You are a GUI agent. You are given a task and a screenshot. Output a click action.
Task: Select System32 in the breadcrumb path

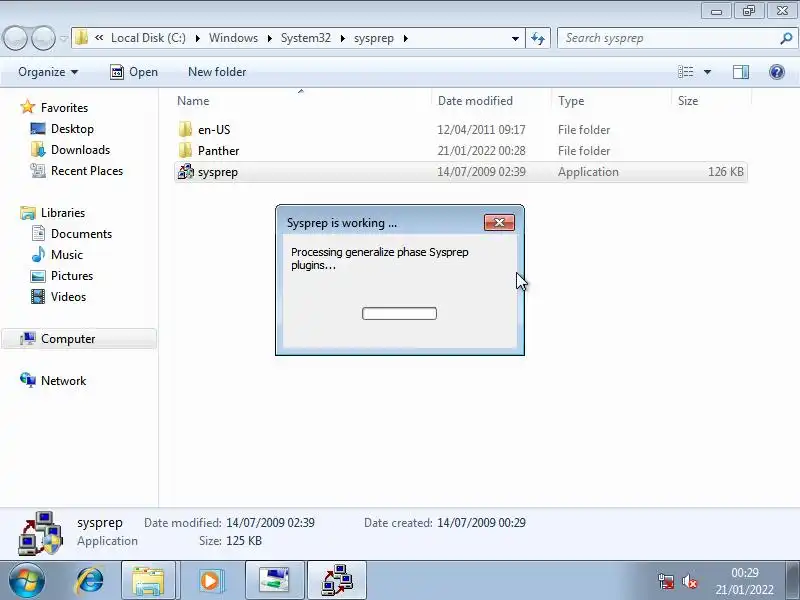coord(306,38)
